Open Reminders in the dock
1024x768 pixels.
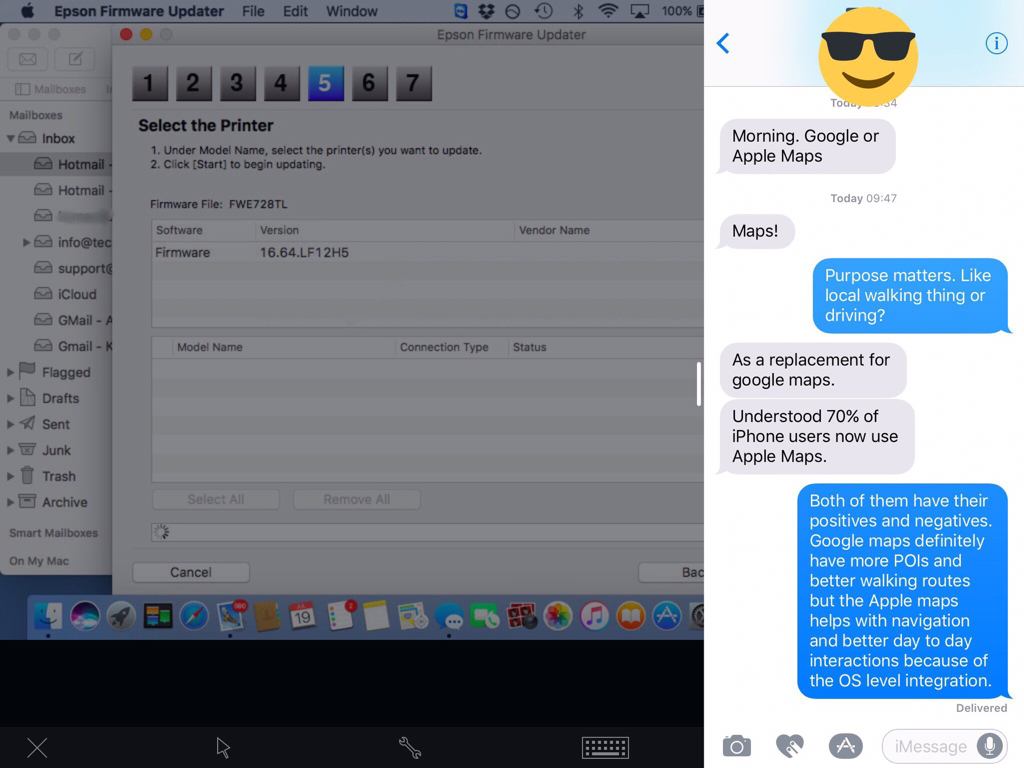tap(340, 615)
